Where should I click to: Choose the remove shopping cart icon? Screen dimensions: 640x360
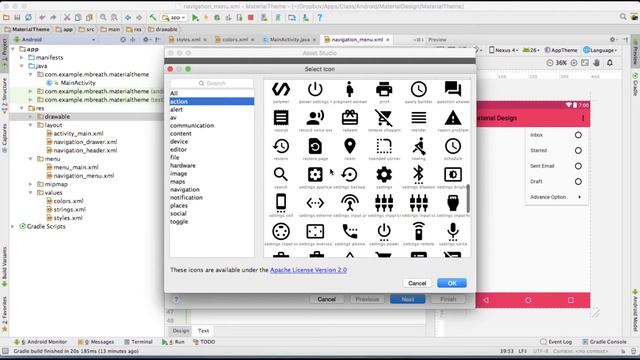384,118
